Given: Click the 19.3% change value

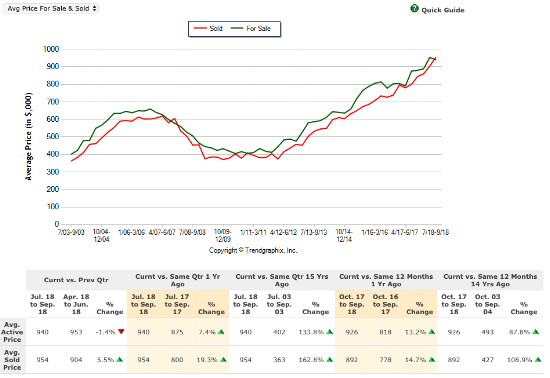Looking at the screenshot, I should (x=207, y=360).
